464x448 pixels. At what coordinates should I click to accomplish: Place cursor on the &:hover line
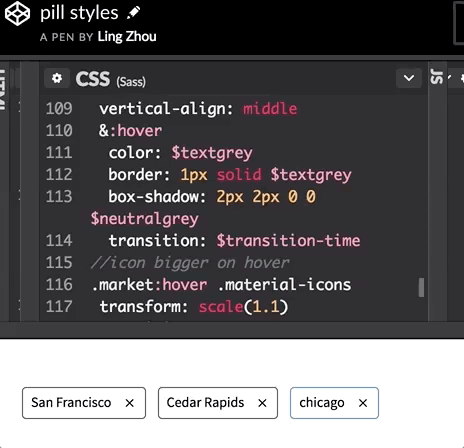click(130, 131)
